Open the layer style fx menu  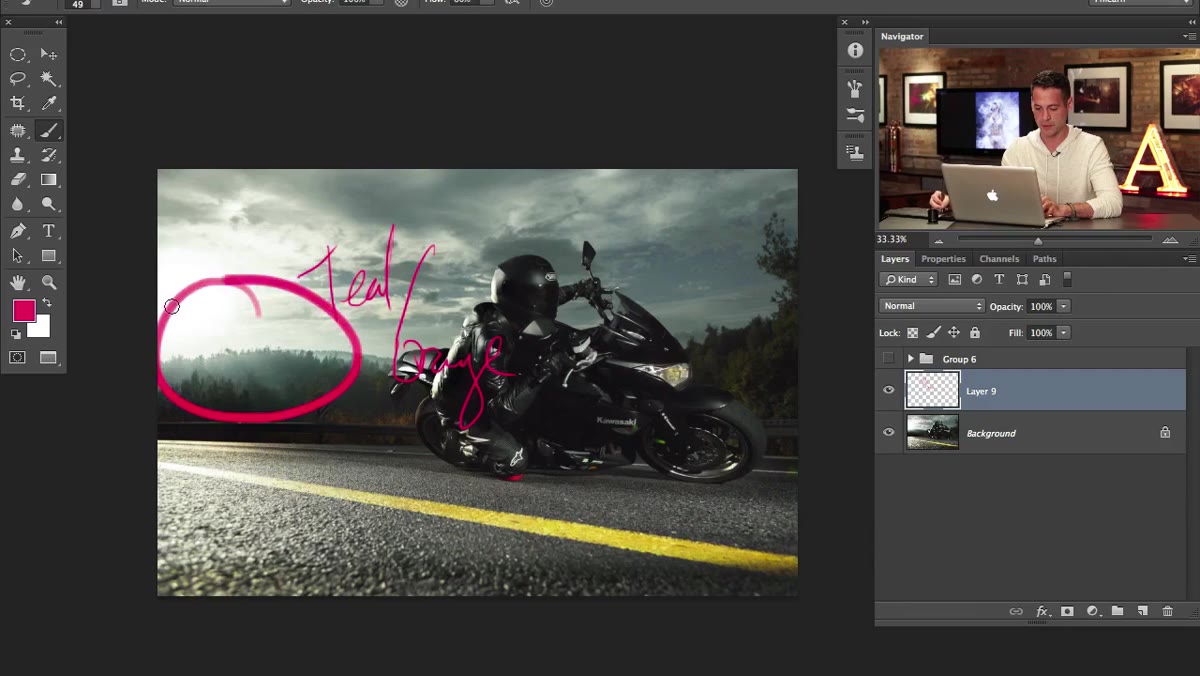(x=1041, y=611)
